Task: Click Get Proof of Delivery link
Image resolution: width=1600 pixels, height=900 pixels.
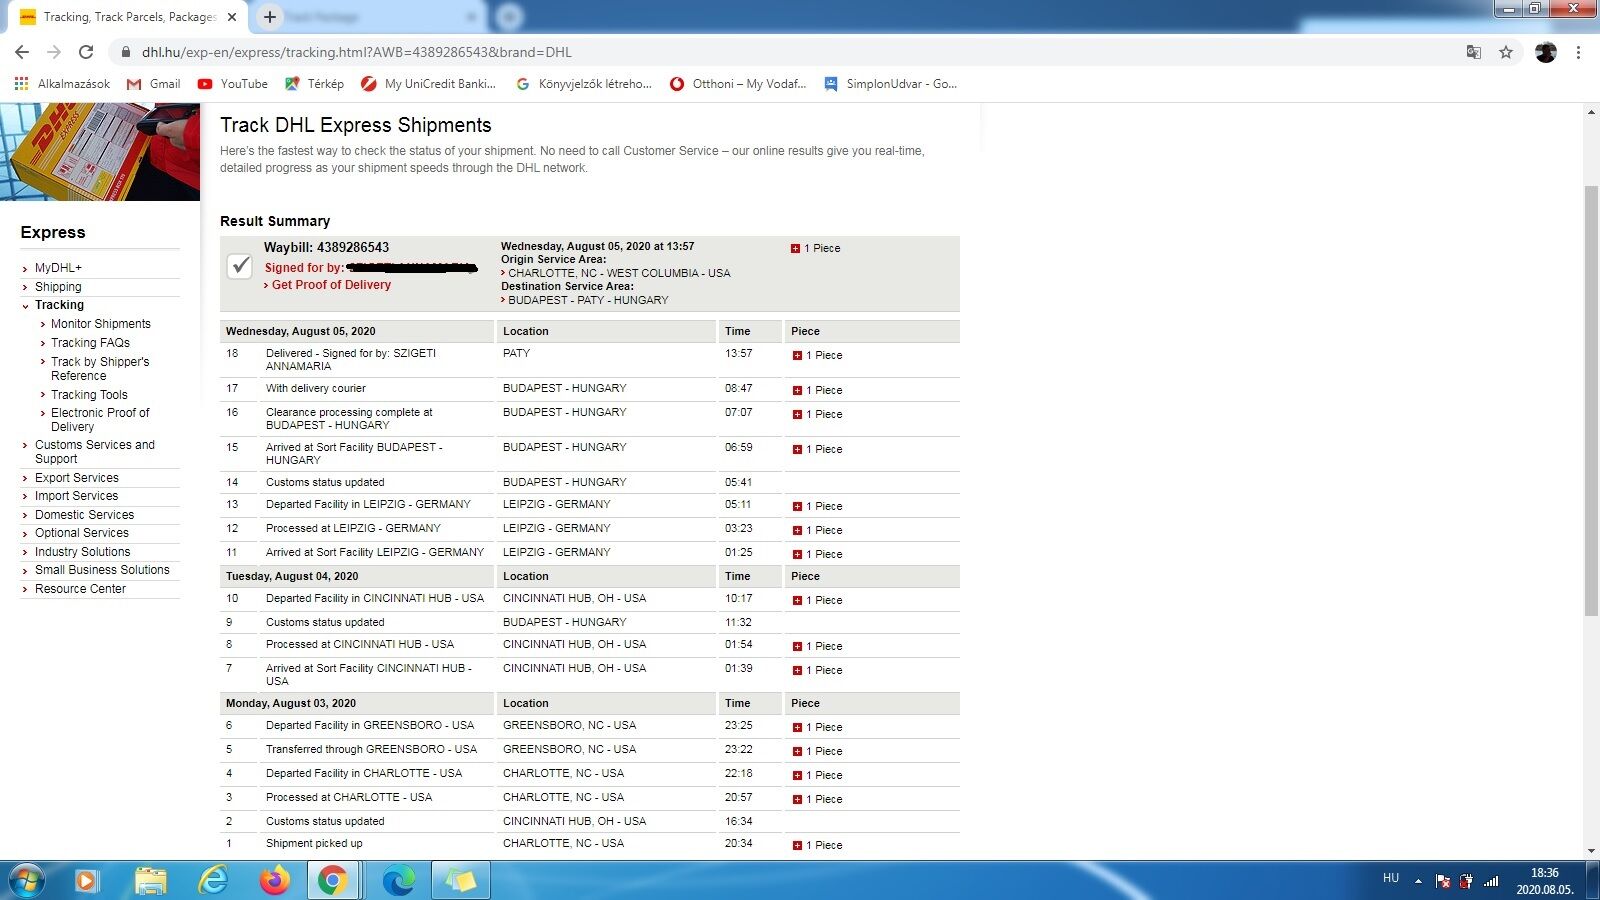Action: pyautogui.click(x=331, y=285)
